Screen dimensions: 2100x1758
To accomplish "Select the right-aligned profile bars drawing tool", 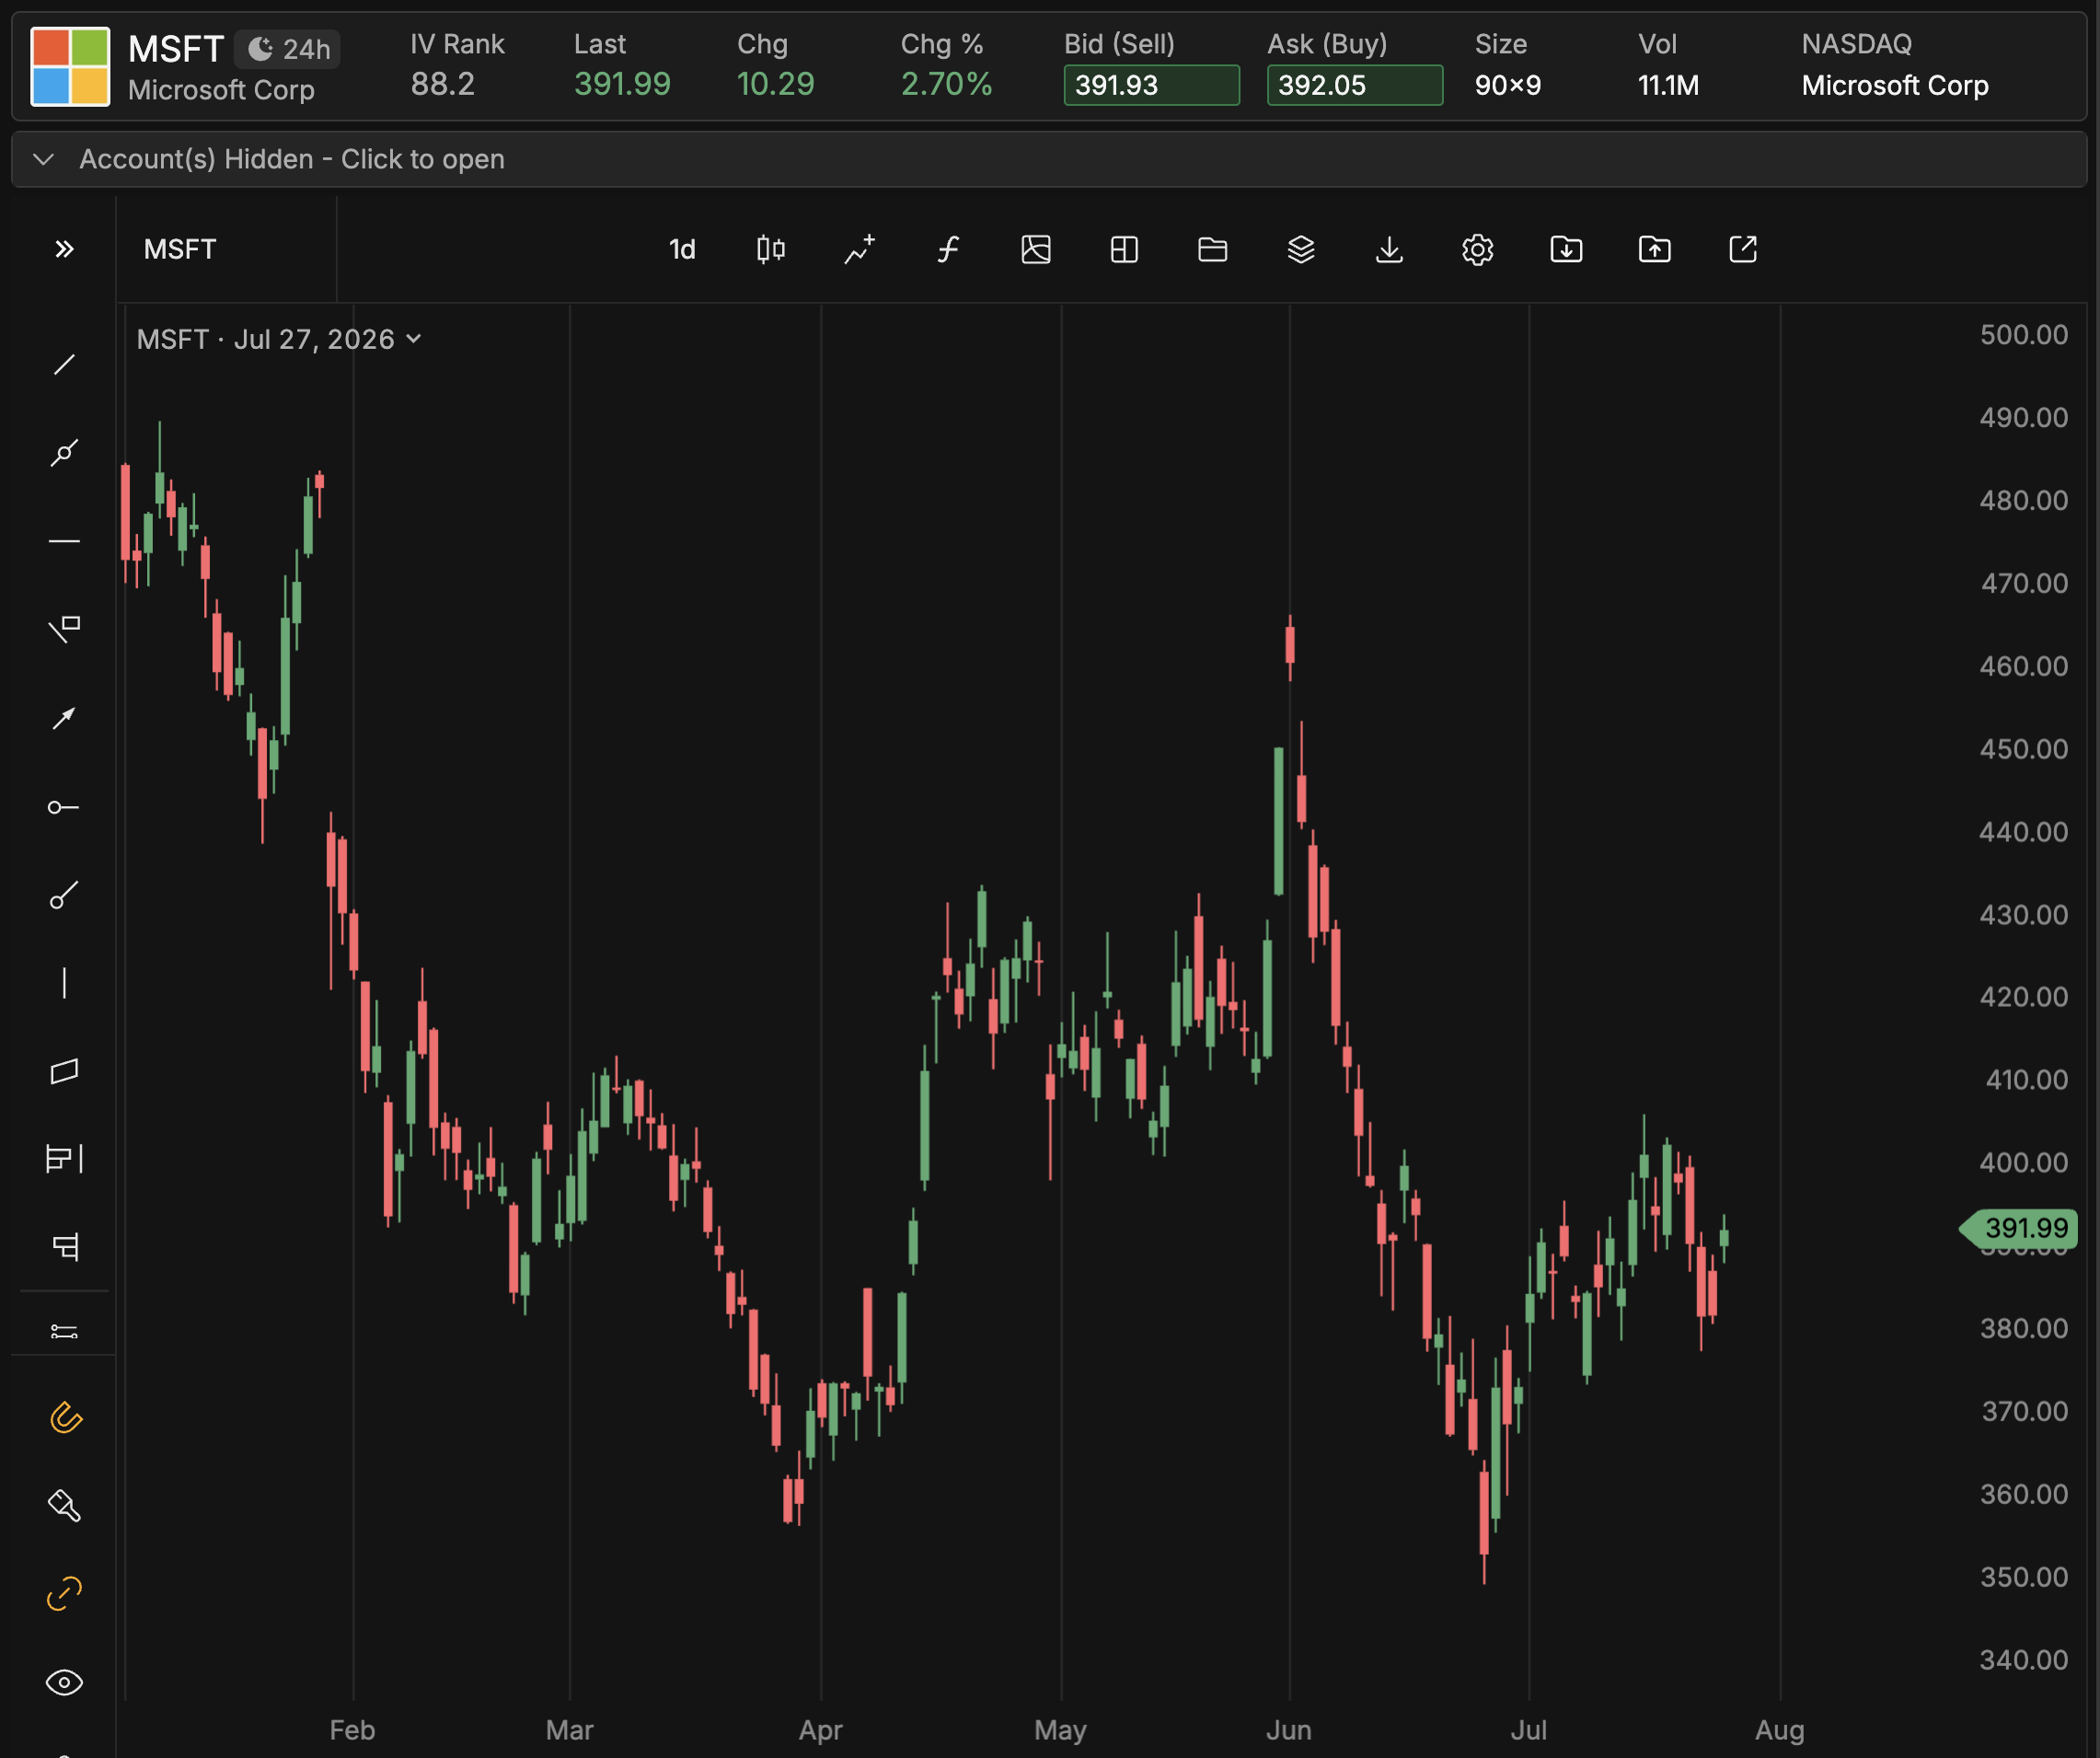I will [x=64, y=1247].
